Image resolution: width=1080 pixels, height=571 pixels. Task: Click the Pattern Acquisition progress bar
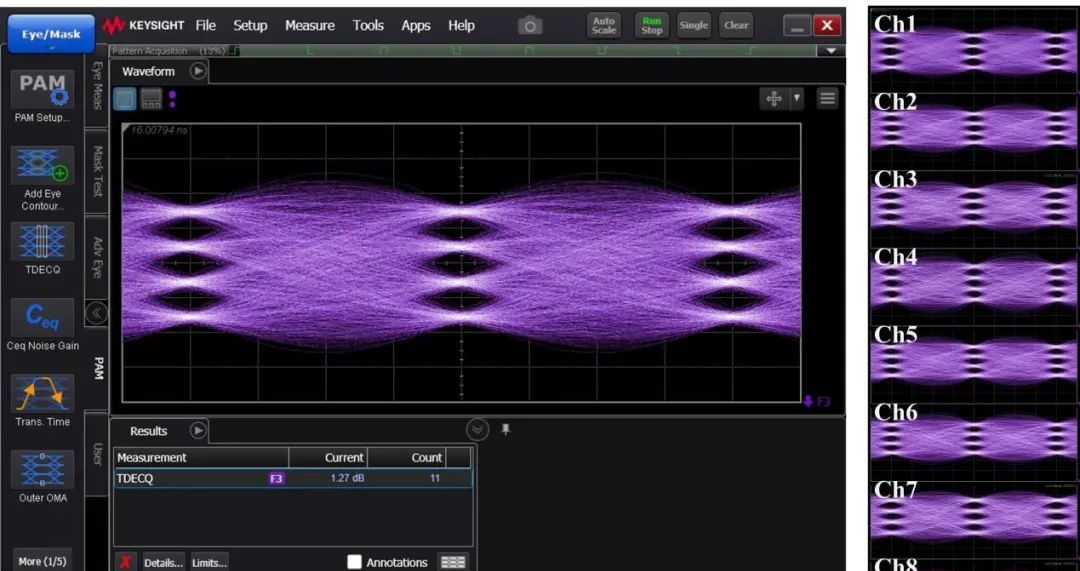[x=461, y=51]
